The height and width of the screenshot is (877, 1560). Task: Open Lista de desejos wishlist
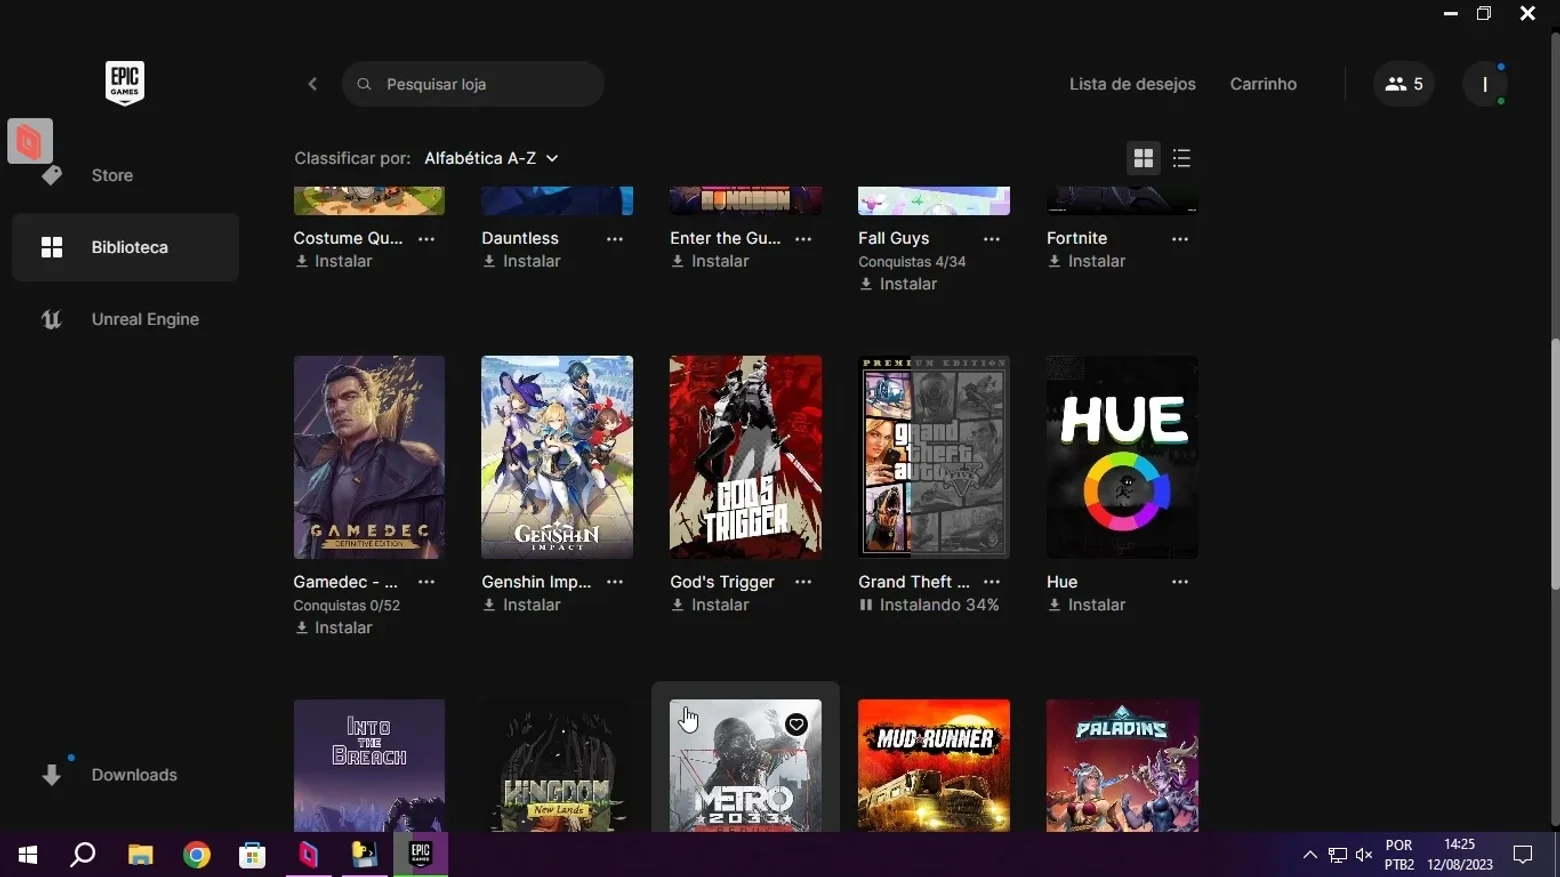coord(1132,84)
